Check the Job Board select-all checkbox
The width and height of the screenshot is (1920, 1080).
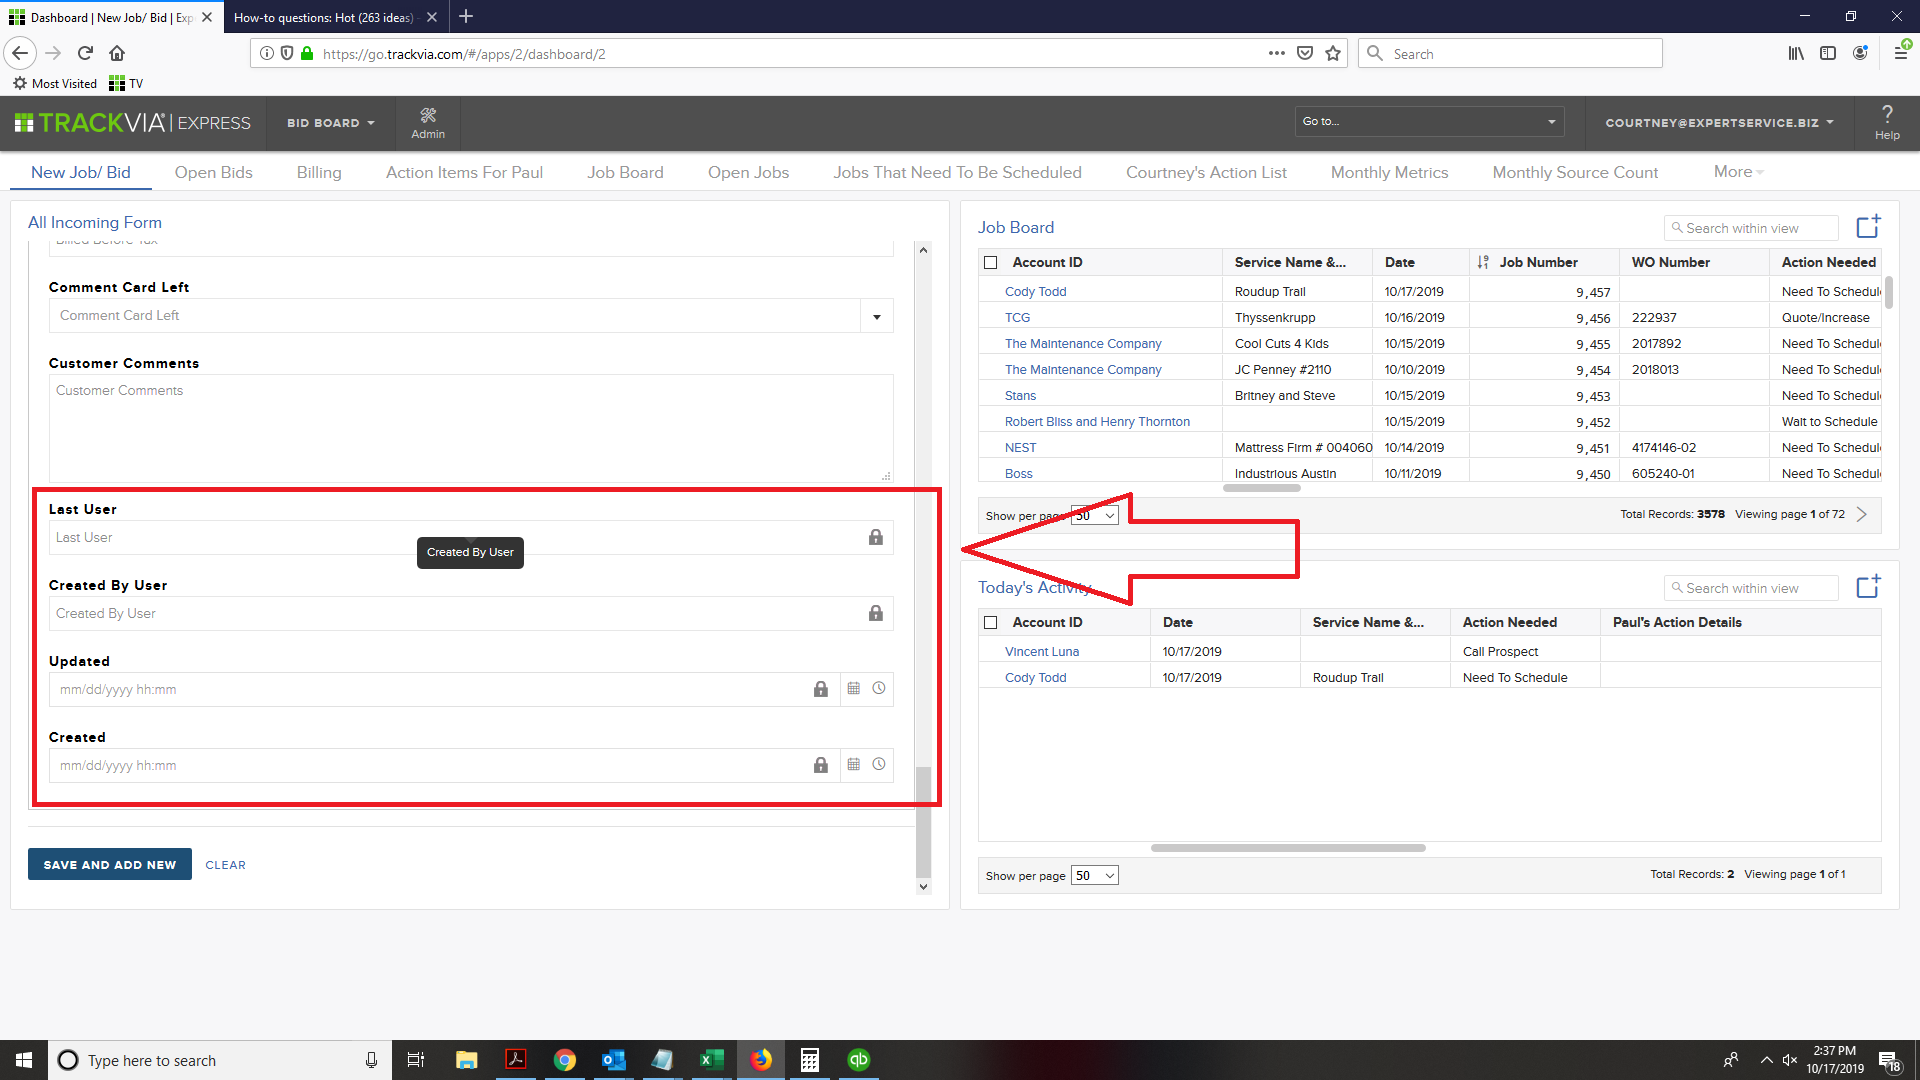click(x=991, y=262)
